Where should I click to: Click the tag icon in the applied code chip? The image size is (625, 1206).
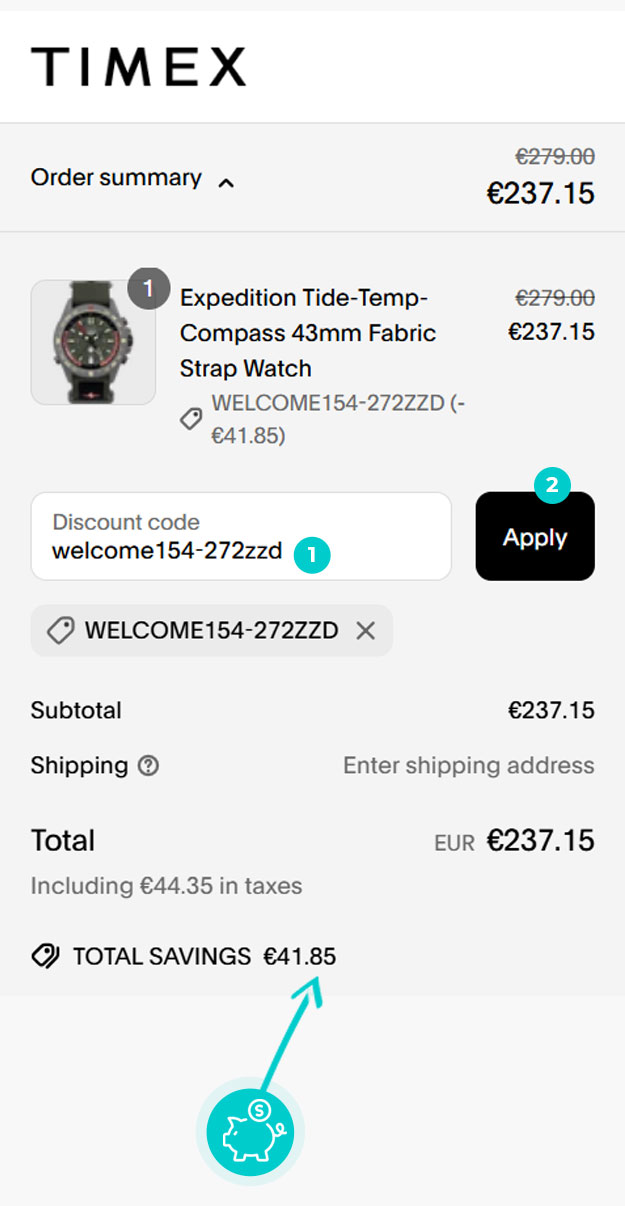(60, 631)
